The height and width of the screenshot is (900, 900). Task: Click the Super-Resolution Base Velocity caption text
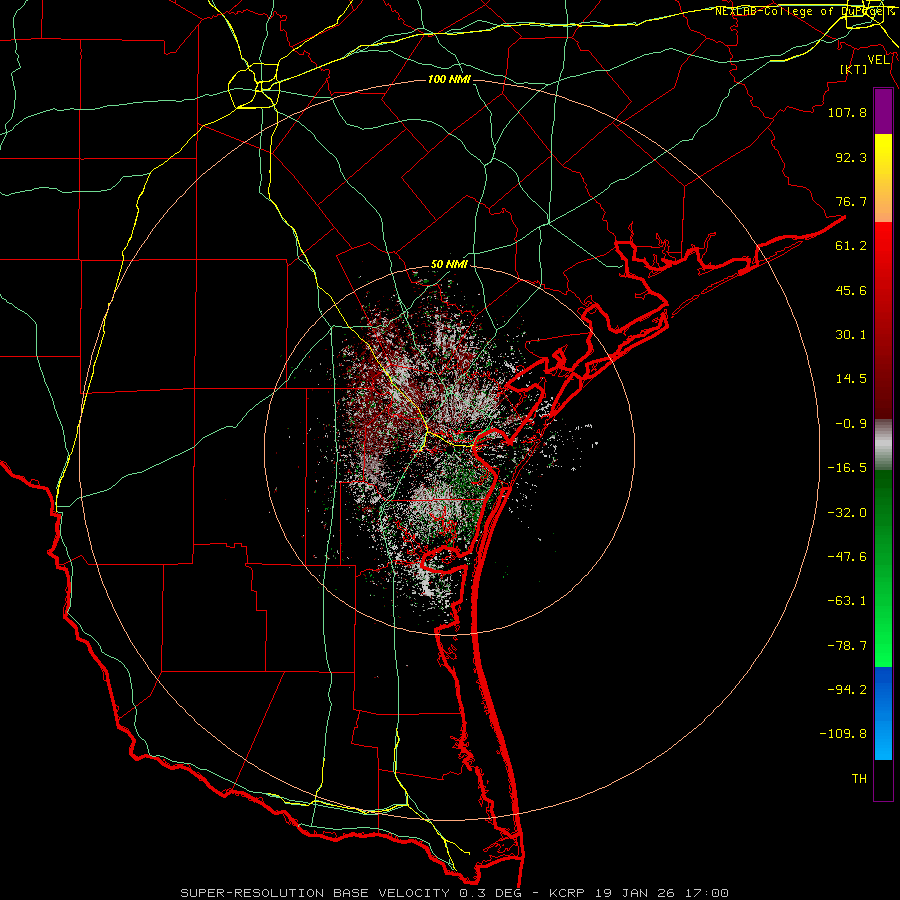coord(455,893)
